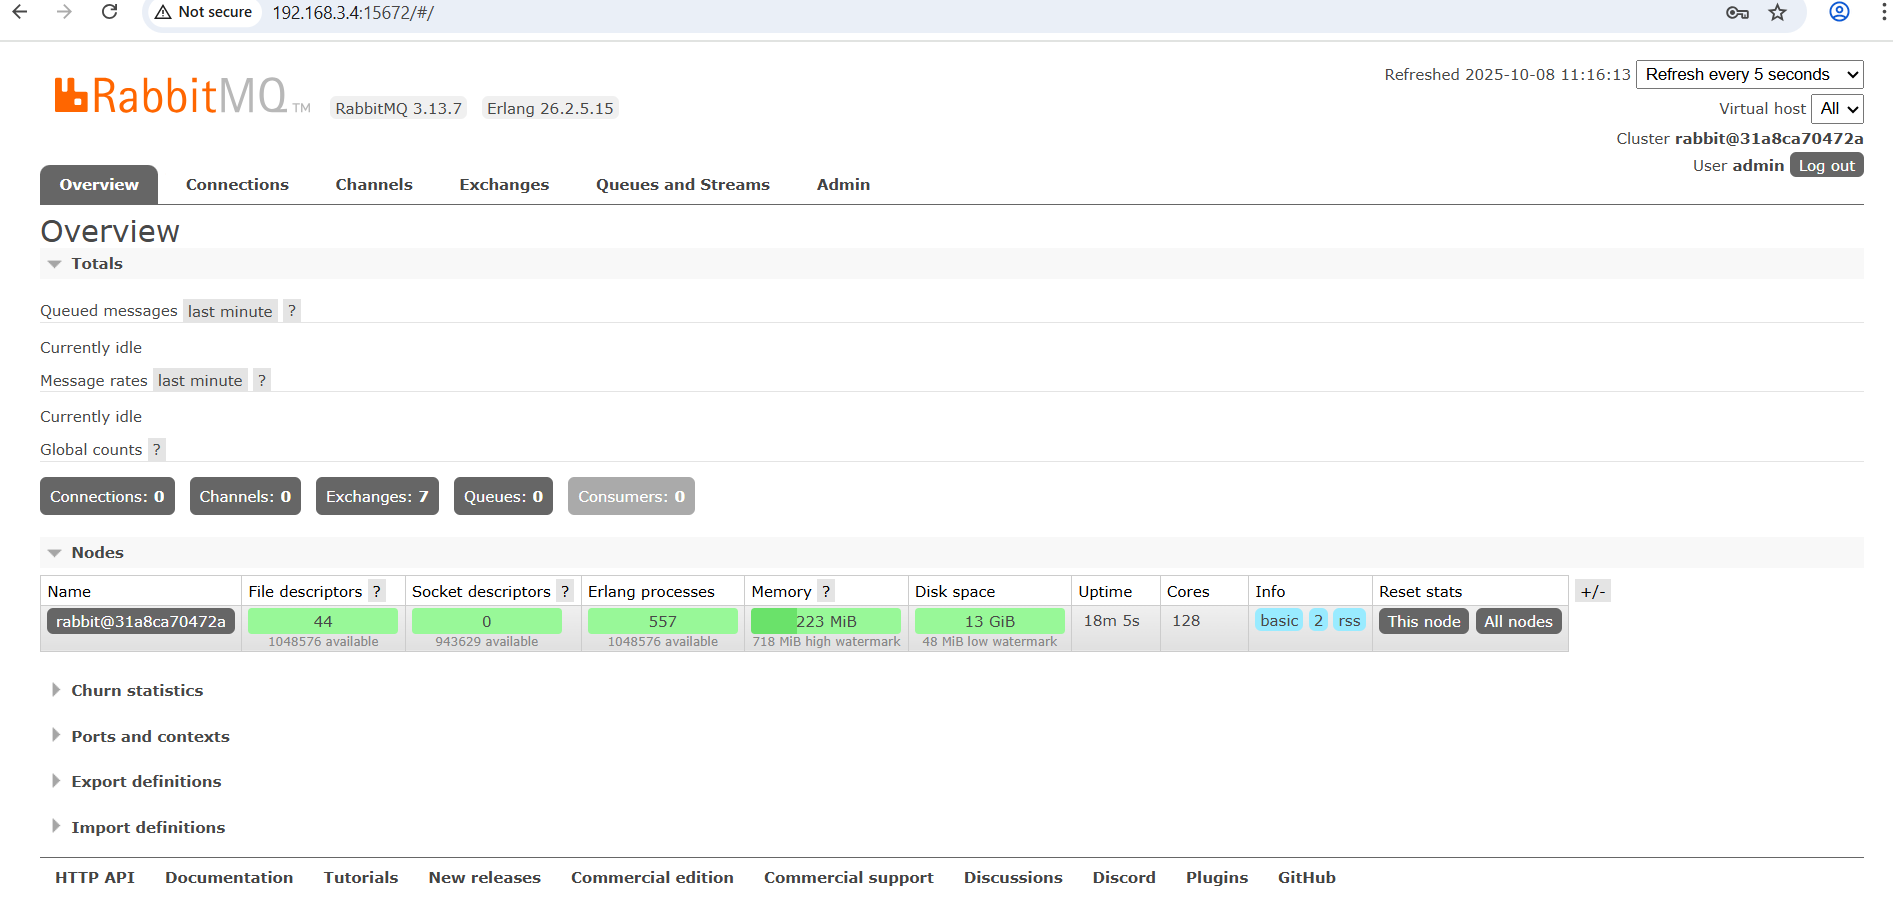Open the saved password key icon
The height and width of the screenshot is (921, 1893).
(1737, 13)
